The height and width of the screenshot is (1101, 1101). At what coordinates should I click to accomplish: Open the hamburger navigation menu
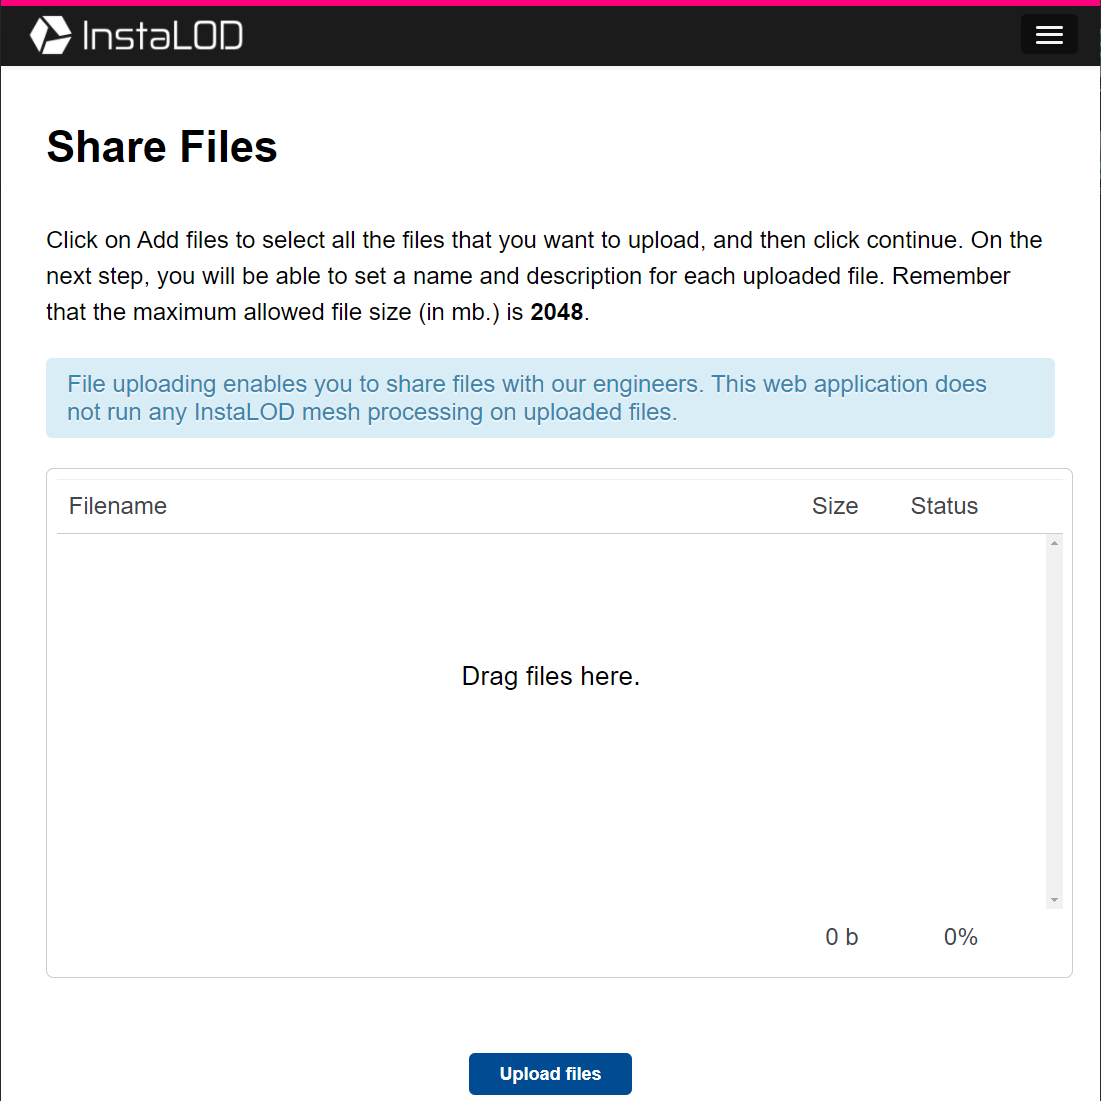pos(1048,35)
